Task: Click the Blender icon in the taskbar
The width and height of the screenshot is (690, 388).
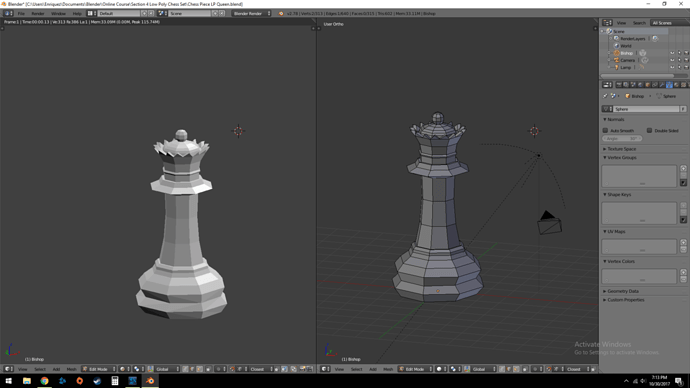Action: [x=150, y=381]
